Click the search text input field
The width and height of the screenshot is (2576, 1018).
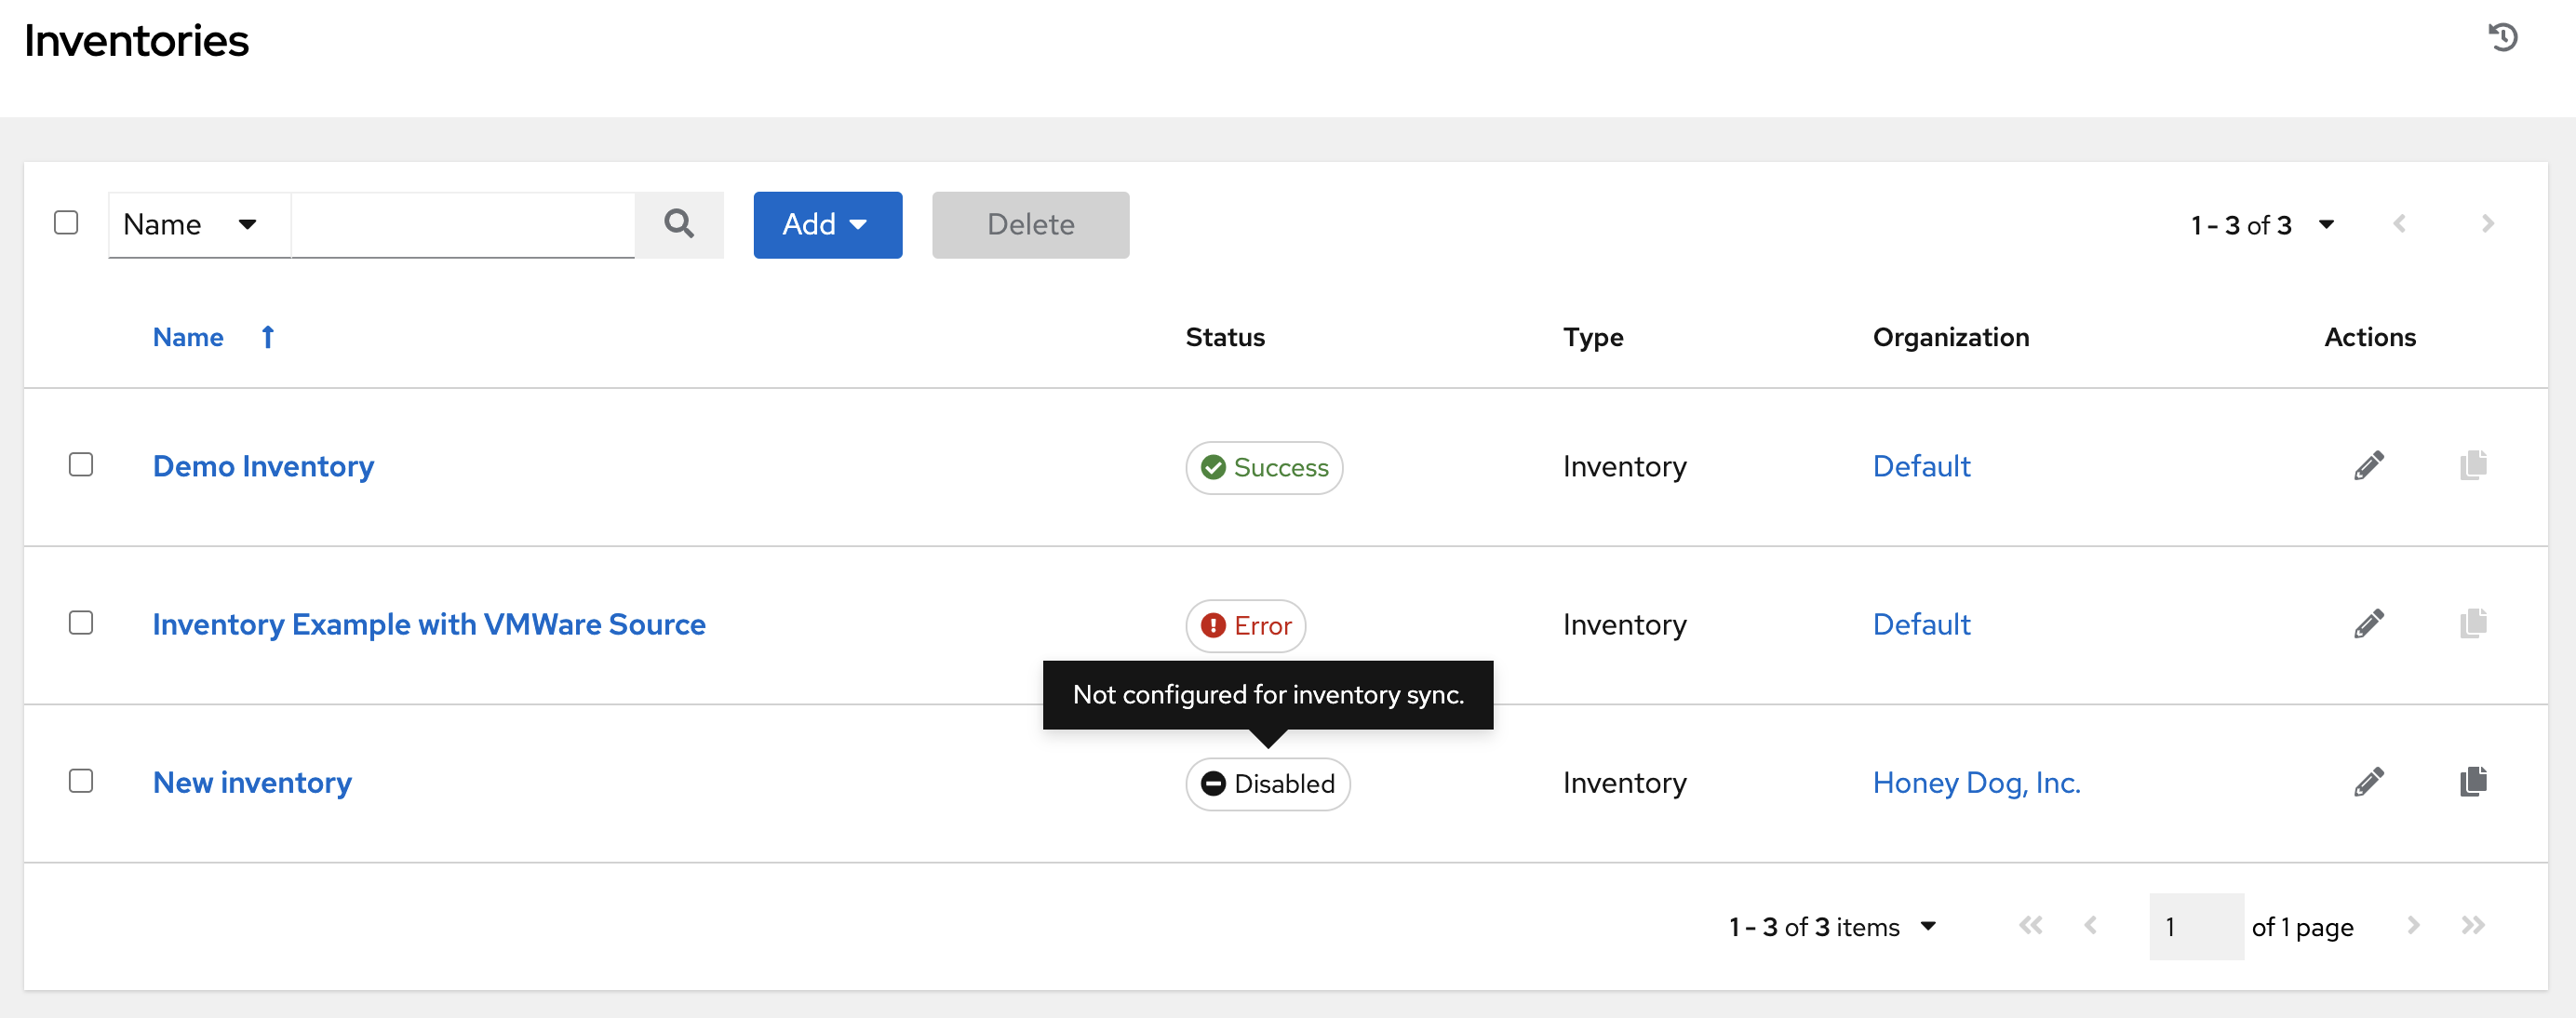click(x=463, y=225)
